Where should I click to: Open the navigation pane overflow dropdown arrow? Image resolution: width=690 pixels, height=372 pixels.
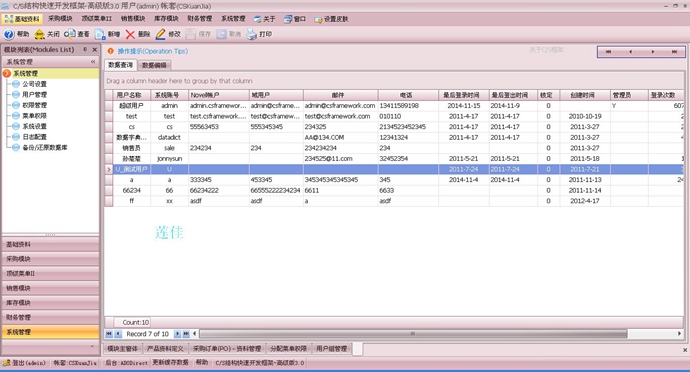click(x=92, y=346)
